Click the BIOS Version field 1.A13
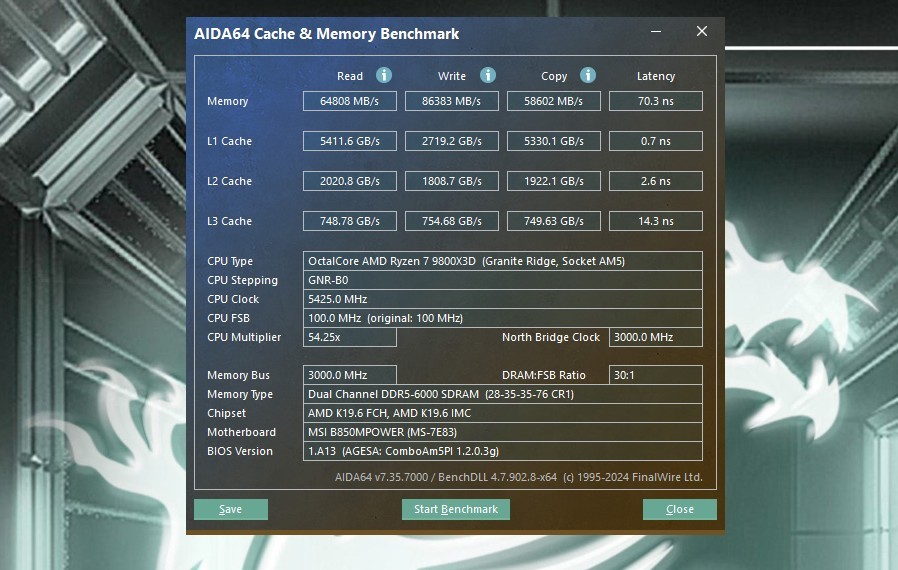The height and width of the screenshot is (570, 898). click(503, 451)
